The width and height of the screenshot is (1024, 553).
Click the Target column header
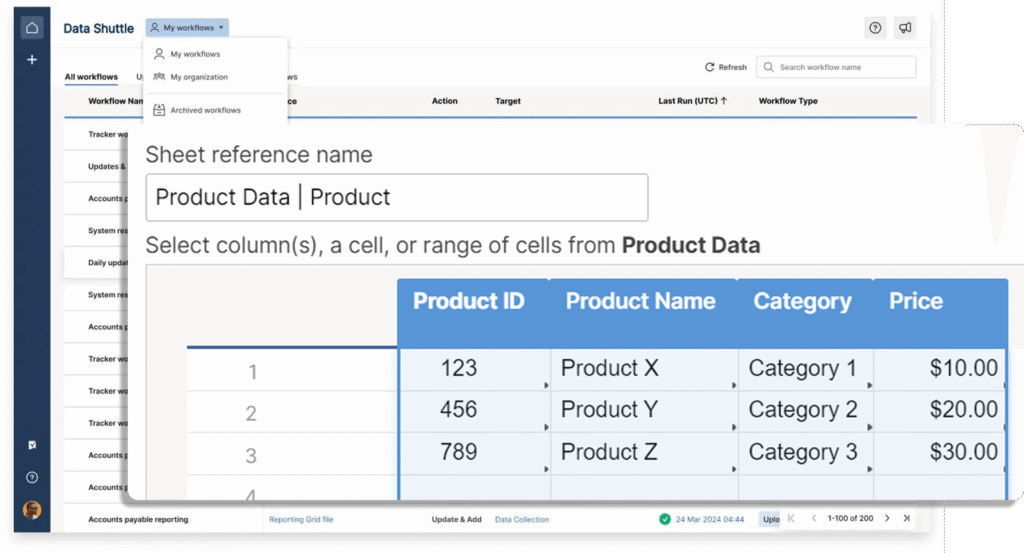tap(508, 101)
